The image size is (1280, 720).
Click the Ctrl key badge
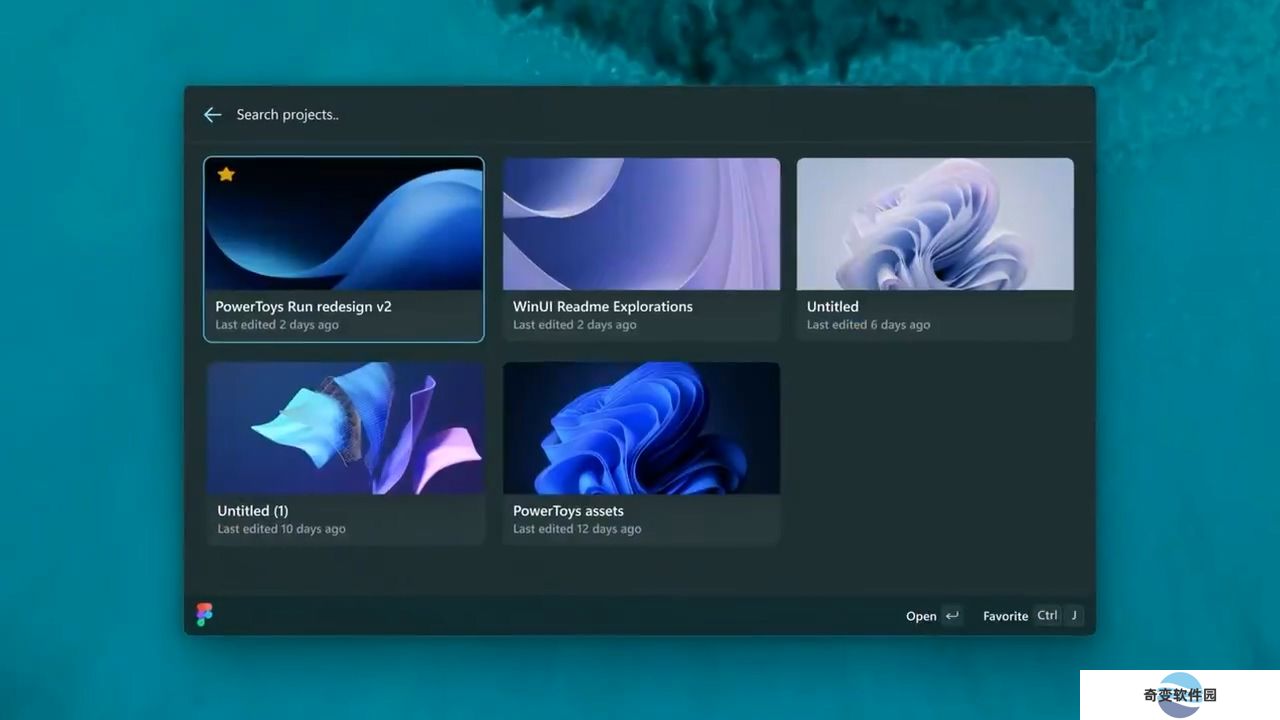(1047, 616)
